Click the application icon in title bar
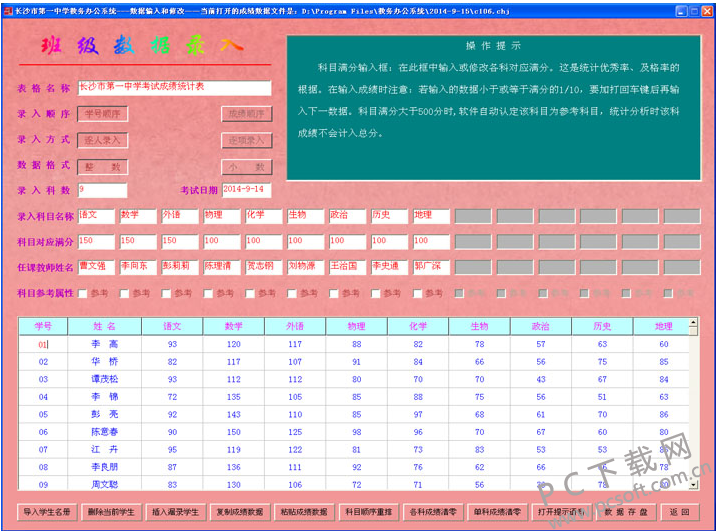Viewport: 724px width, 531px height. coord(8,11)
